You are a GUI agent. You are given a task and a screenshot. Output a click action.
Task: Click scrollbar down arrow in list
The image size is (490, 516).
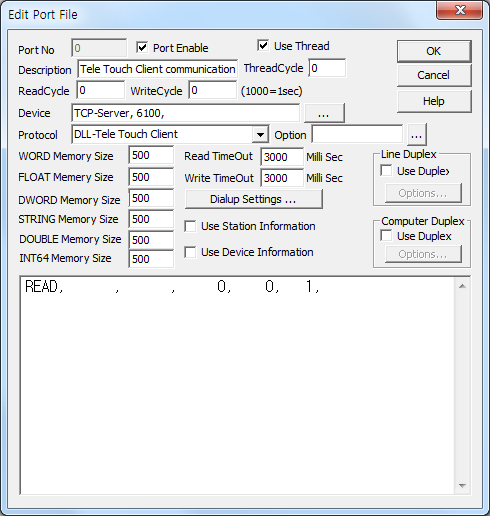(462, 485)
